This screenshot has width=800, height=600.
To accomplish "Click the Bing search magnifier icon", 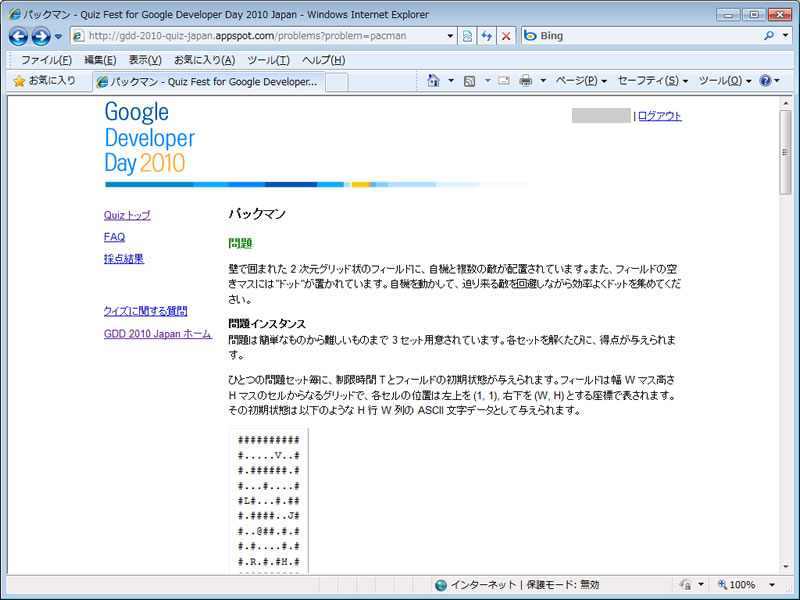I will 770,37.
